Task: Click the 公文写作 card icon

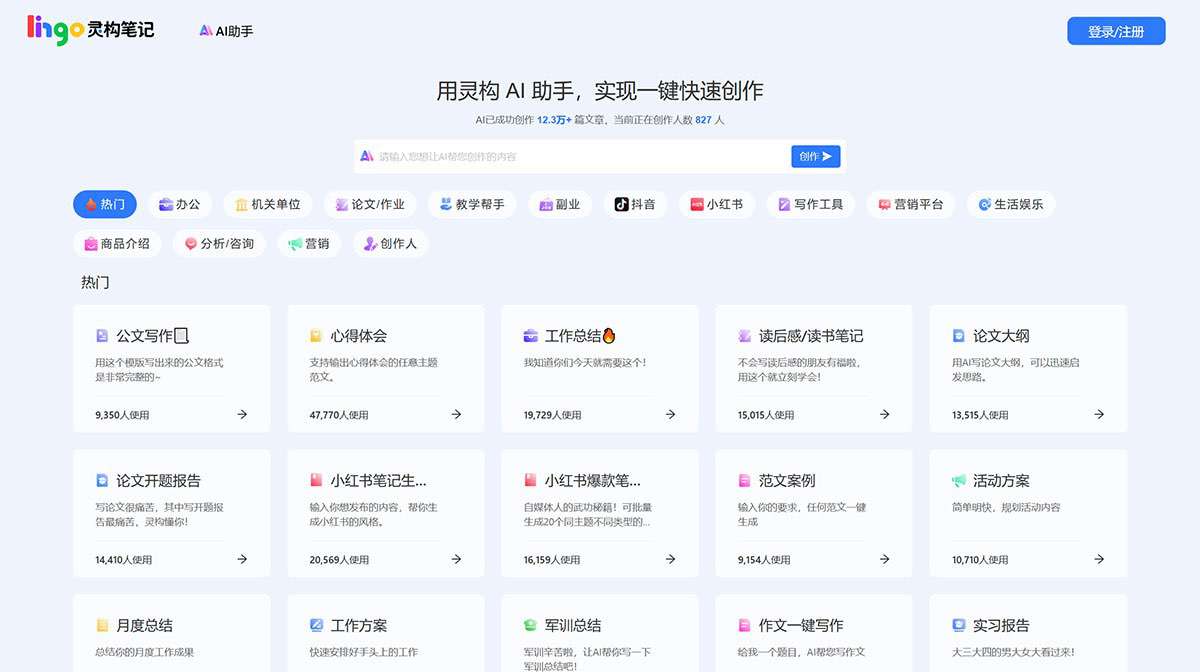Action: click(x=102, y=336)
